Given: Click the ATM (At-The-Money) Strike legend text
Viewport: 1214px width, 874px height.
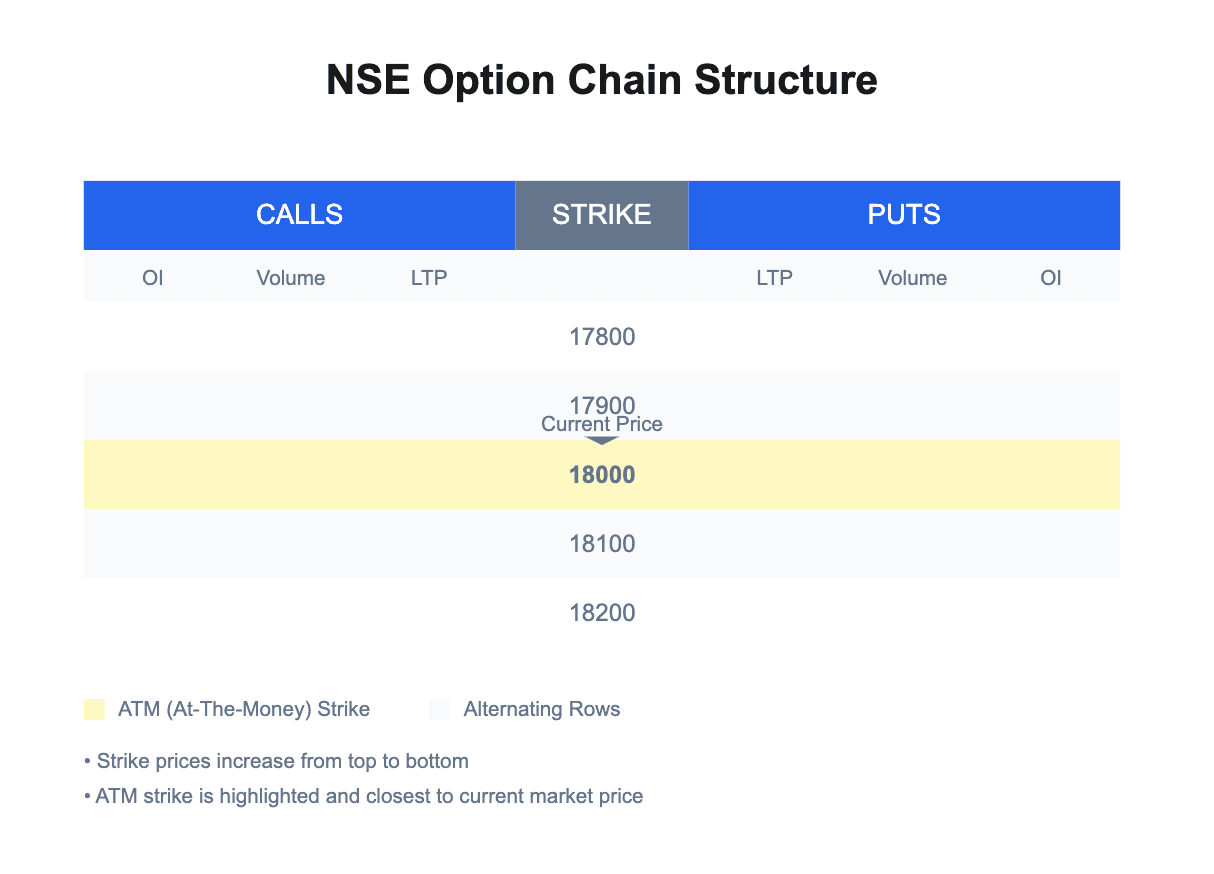Looking at the screenshot, I should [x=244, y=710].
